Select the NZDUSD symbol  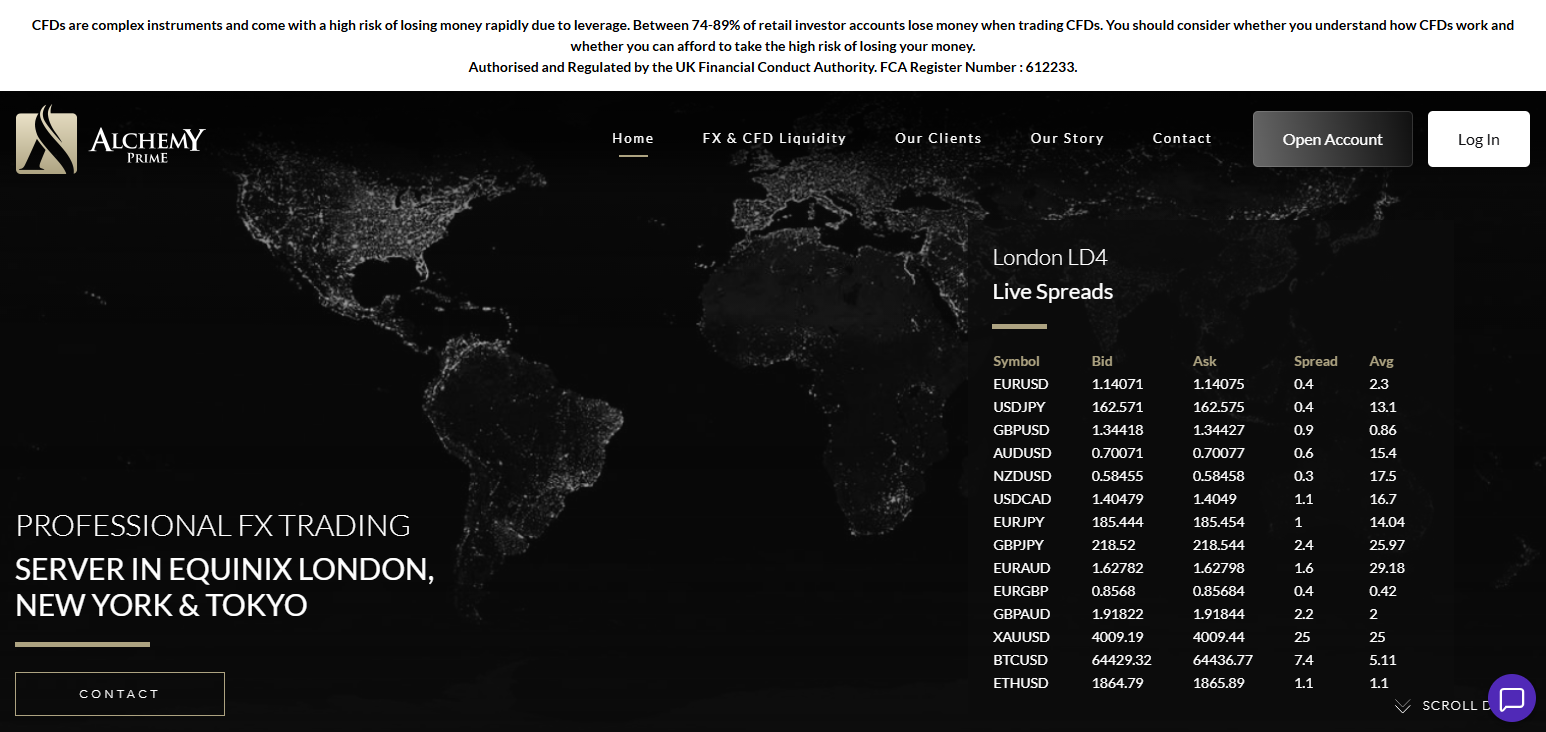(x=1022, y=476)
